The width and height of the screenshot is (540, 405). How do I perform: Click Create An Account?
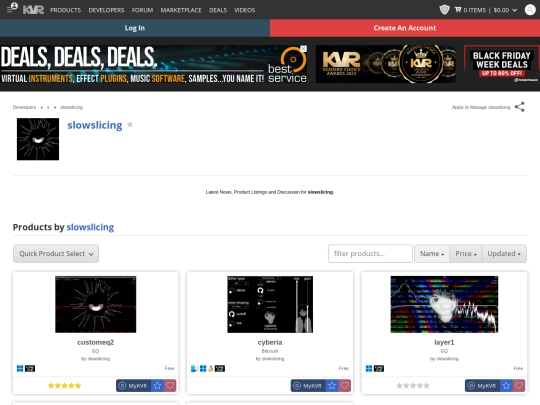coord(405,28)
